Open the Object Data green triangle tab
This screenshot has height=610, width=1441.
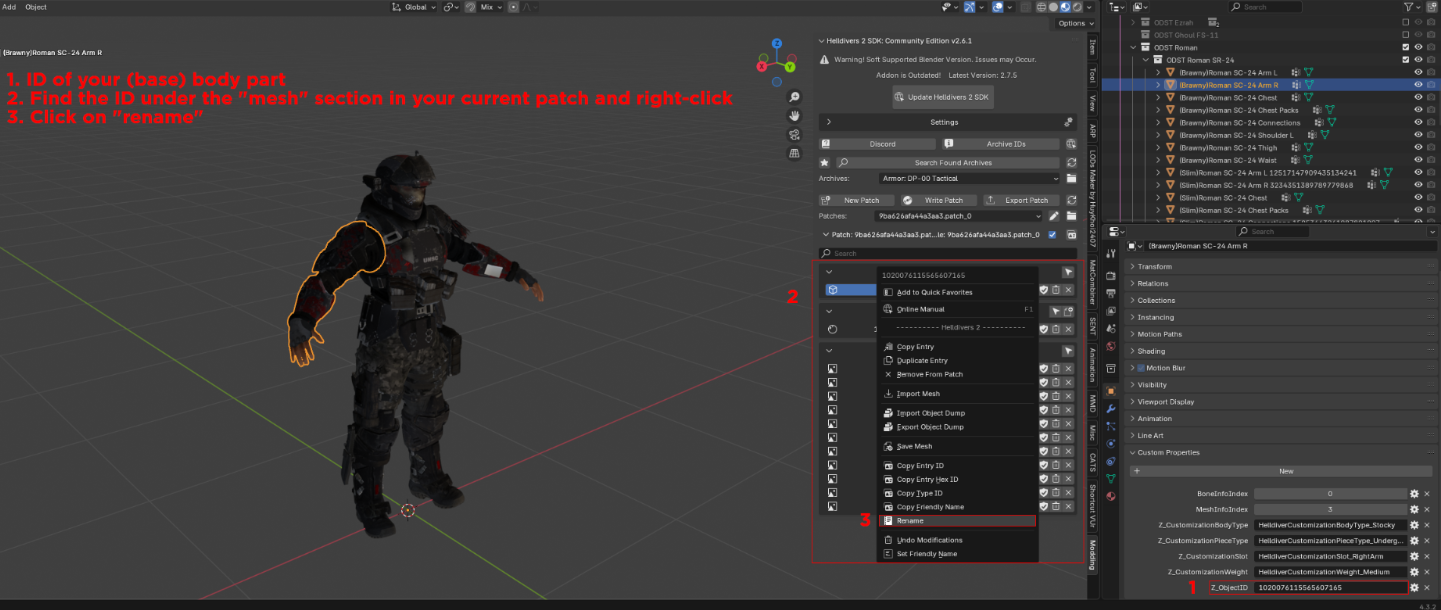[1110, 479]
